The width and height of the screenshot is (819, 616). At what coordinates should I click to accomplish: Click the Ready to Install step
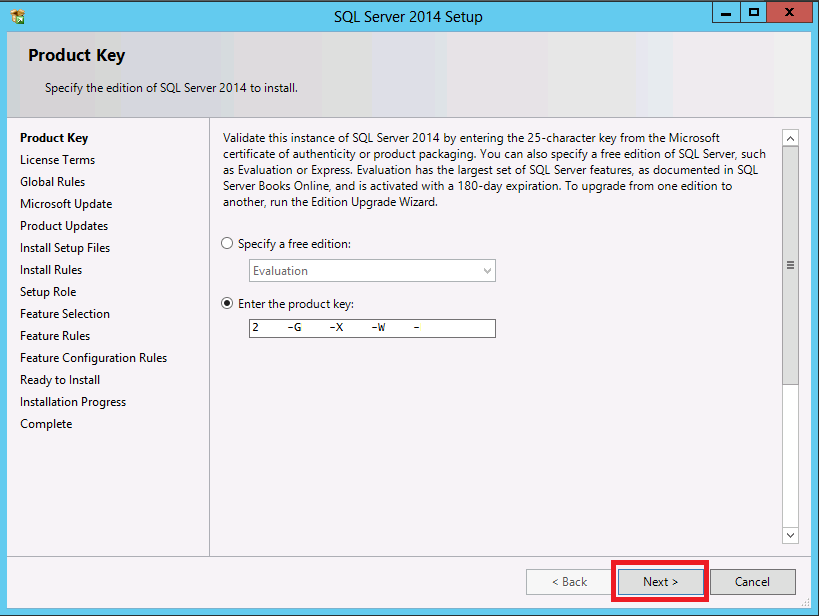(x=60, y=380)
